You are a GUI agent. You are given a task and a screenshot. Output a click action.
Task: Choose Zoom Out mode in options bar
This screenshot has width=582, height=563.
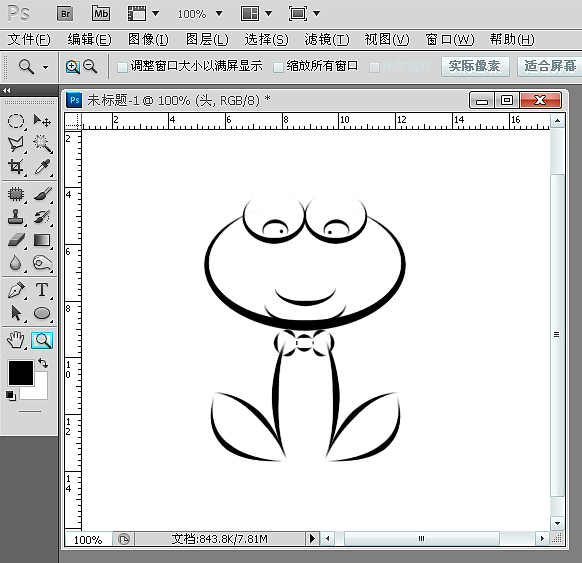pos(90,66)
